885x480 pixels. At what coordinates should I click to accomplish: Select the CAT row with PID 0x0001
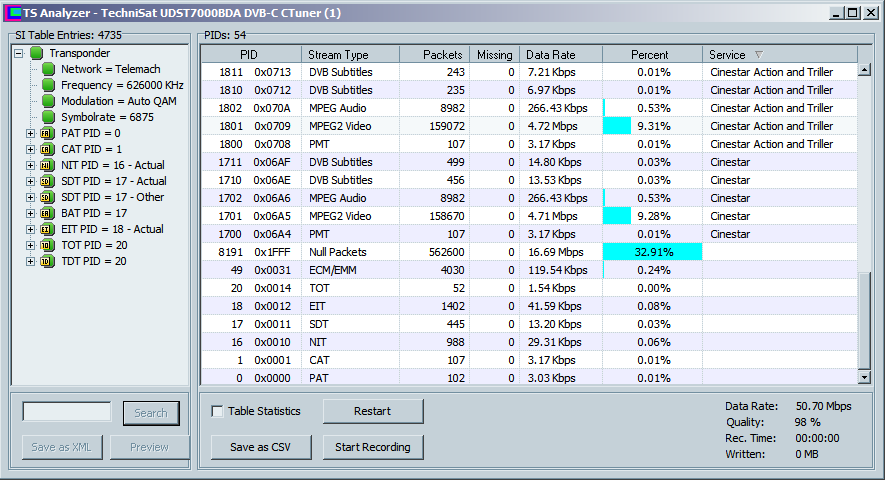tap(529, 360)
